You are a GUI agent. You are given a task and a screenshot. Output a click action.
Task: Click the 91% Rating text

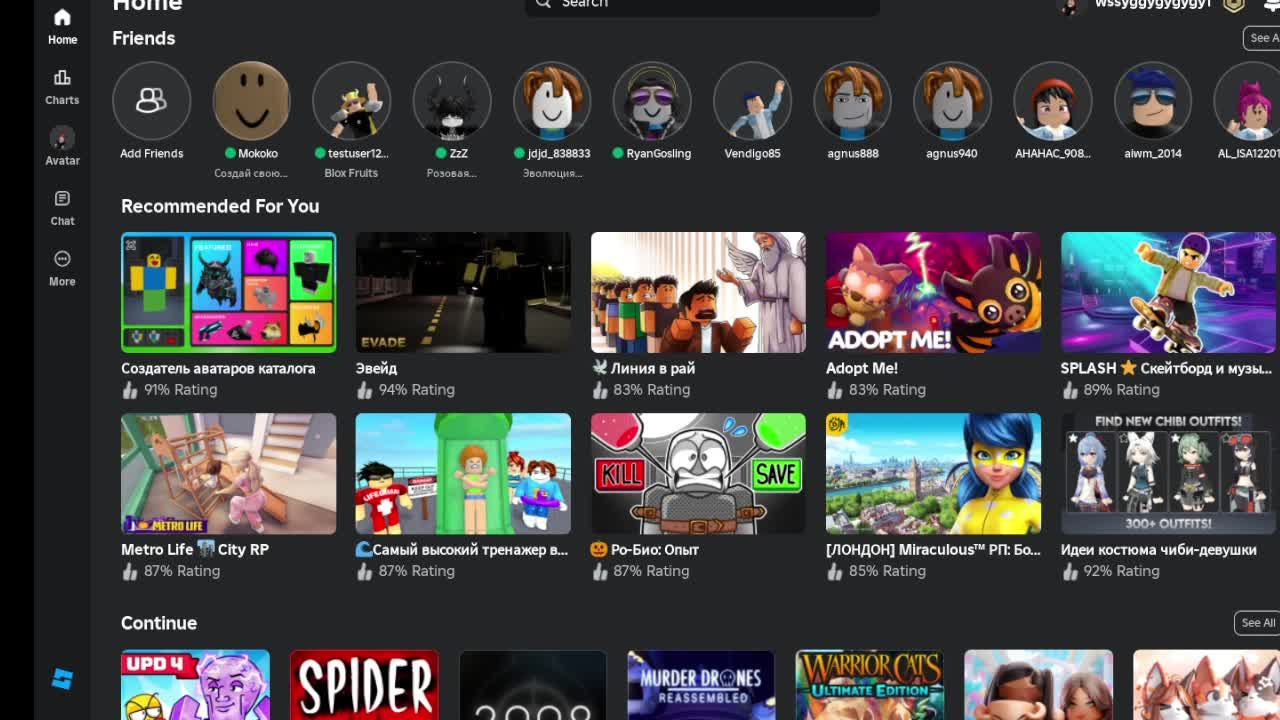[x=181, y=390]
